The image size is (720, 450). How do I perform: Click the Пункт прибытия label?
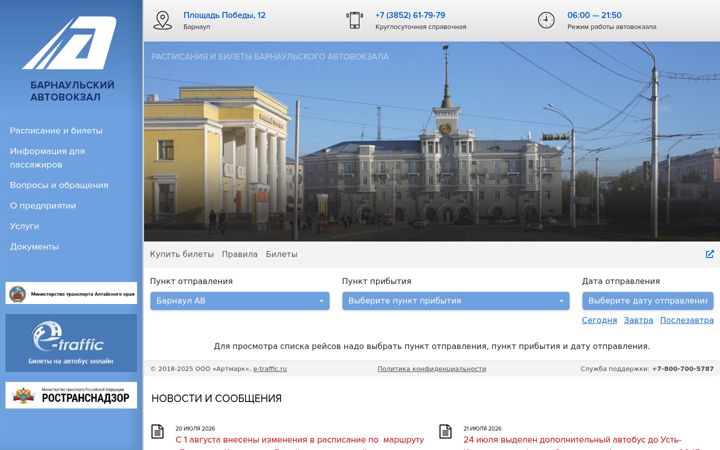377,281
